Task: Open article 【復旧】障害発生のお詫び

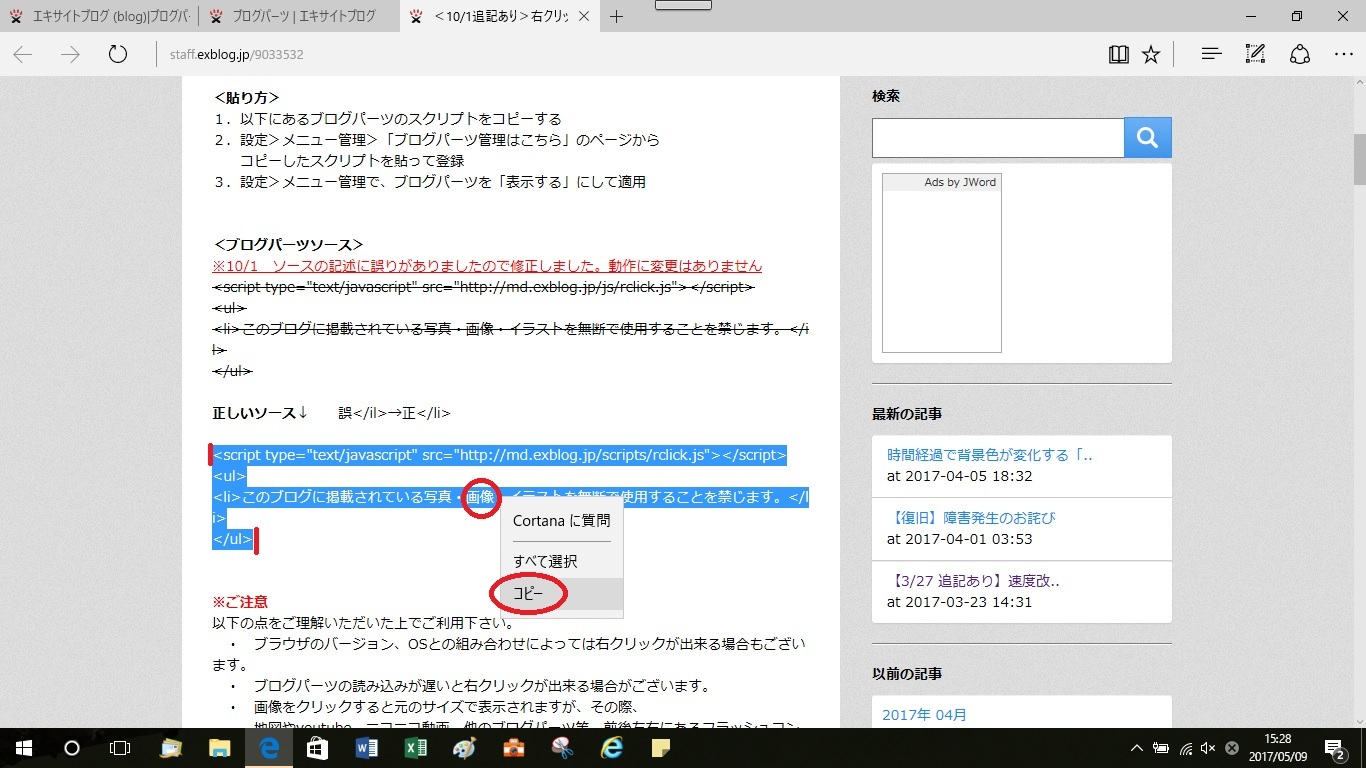Action: click(971, 518)
